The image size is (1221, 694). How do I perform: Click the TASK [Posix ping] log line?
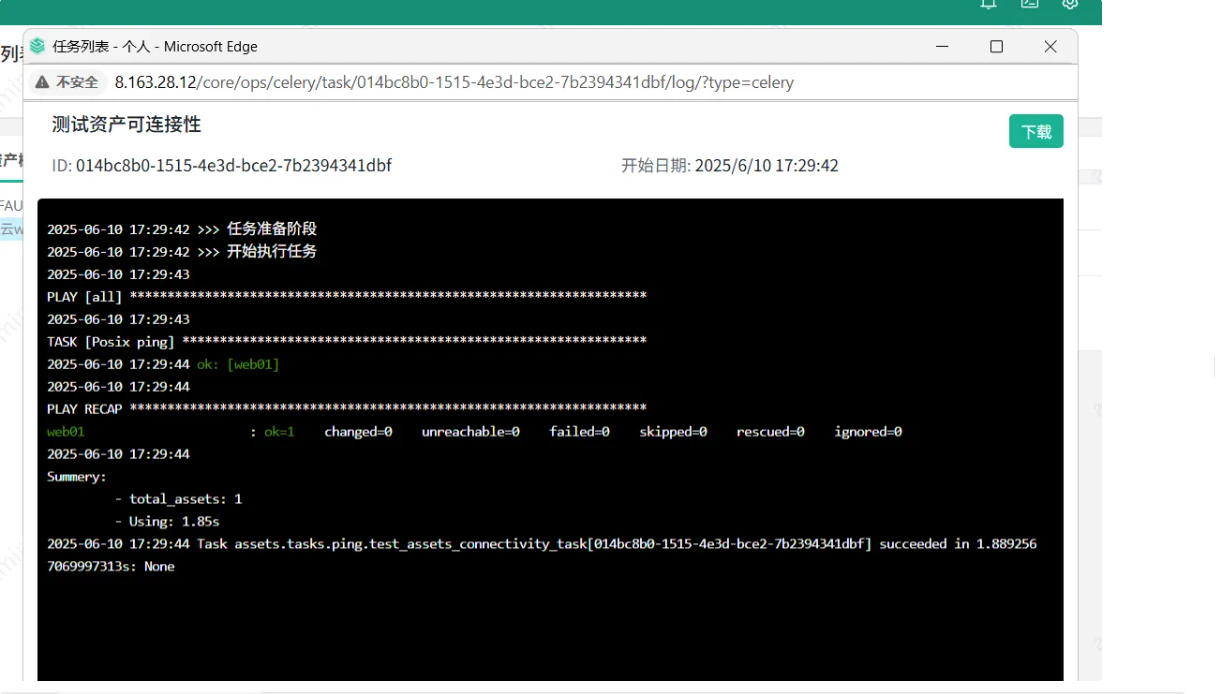pos(347,341)
